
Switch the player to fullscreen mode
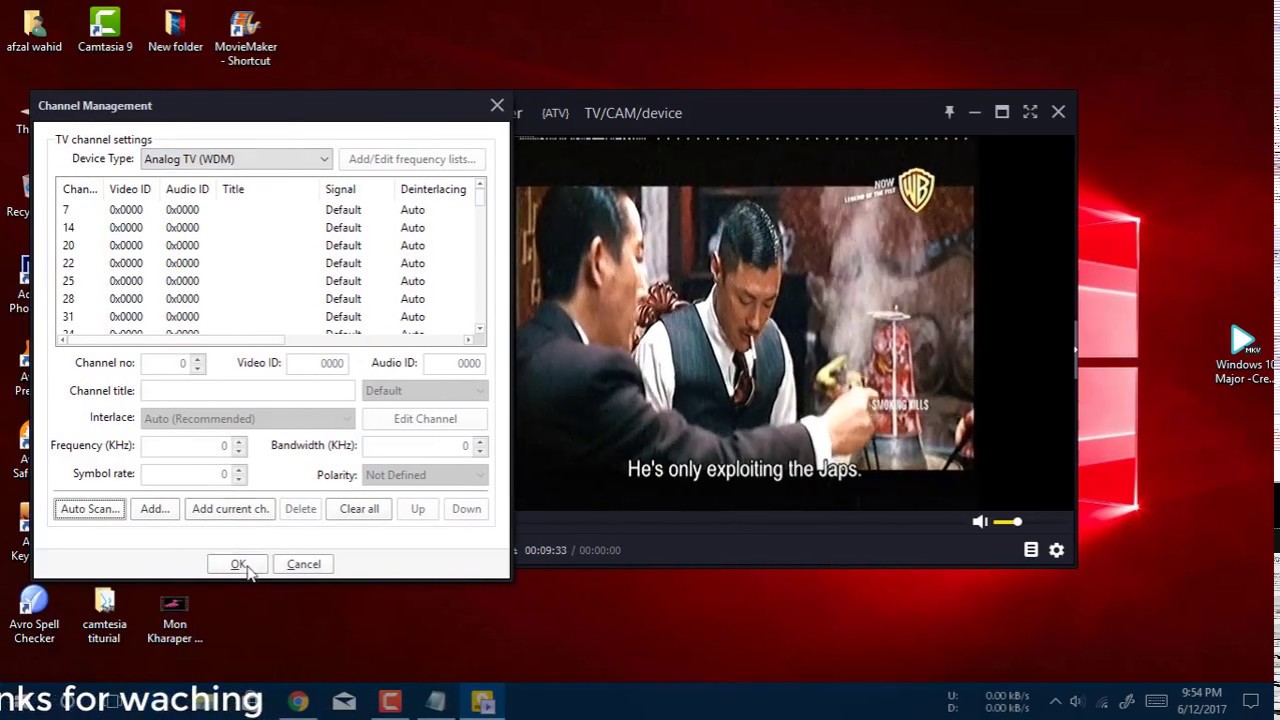coord(1030,112)
